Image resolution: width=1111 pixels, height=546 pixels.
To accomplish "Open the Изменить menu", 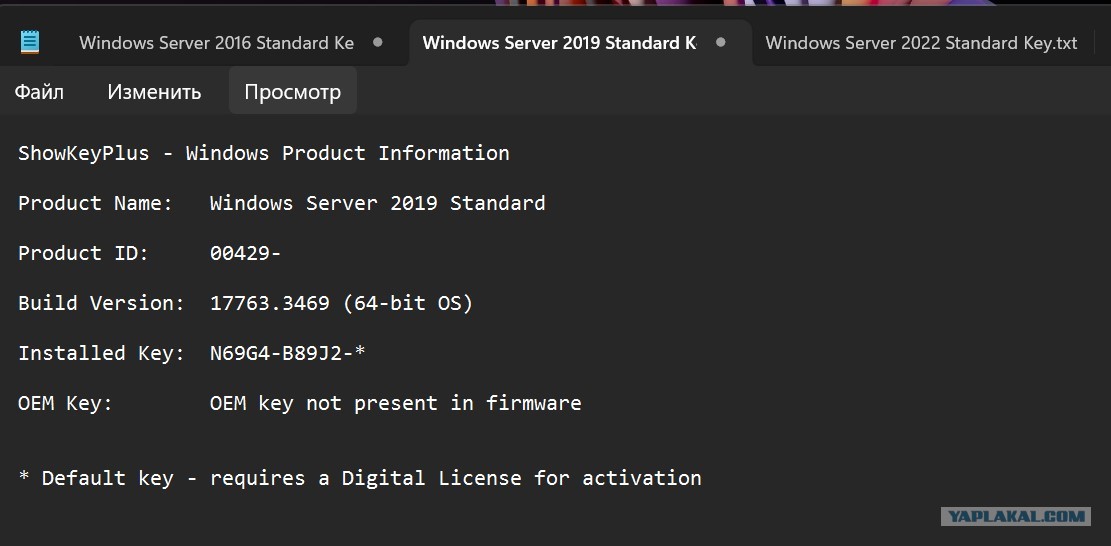I will [154, 92].
